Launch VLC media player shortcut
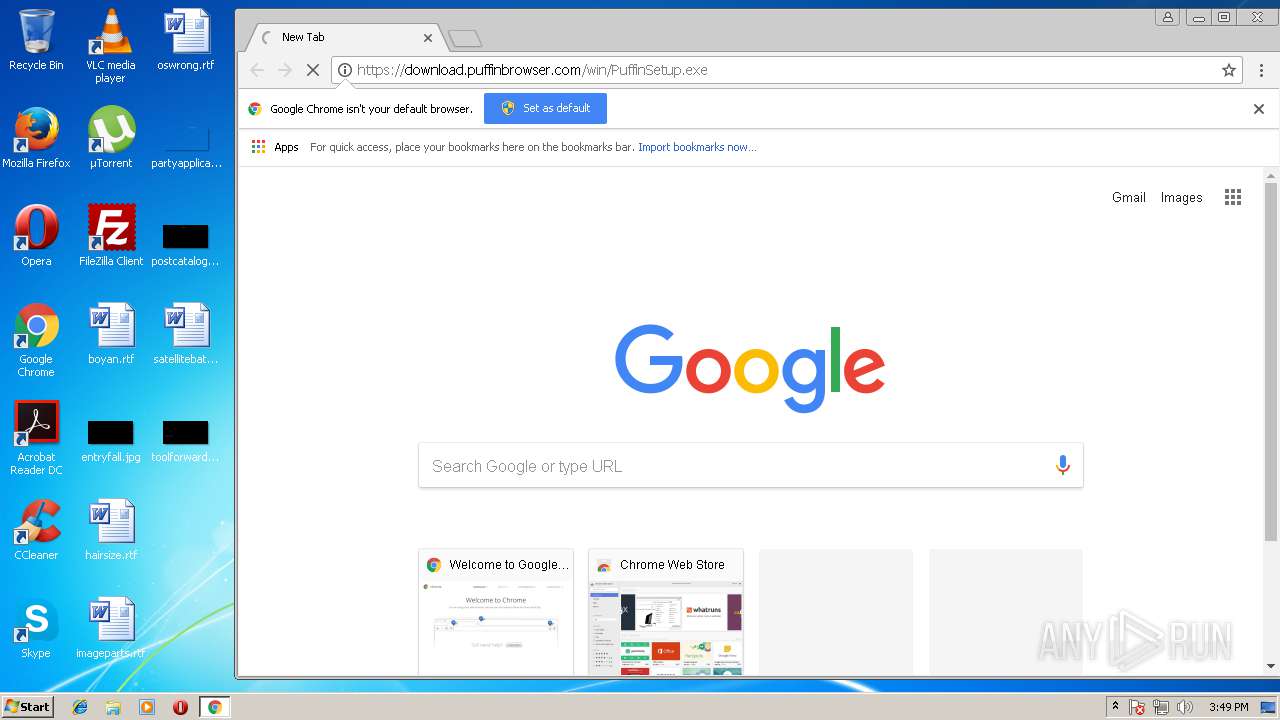 coord(110,46)
